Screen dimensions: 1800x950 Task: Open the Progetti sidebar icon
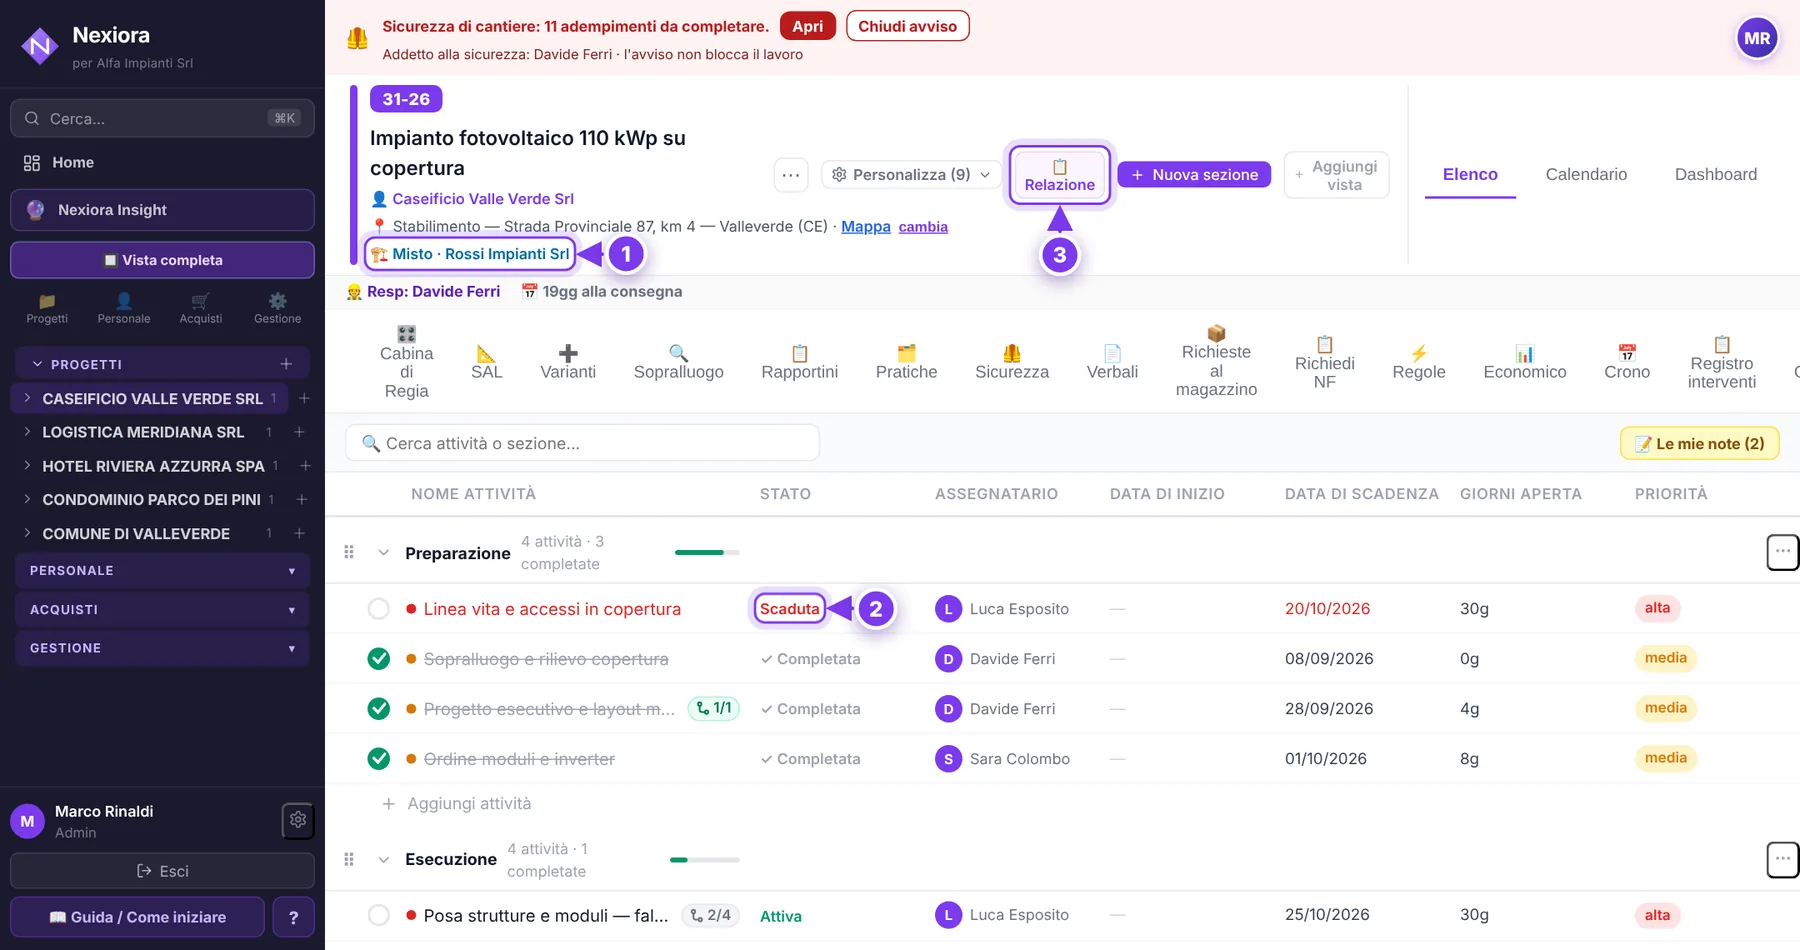pos(47,308)
